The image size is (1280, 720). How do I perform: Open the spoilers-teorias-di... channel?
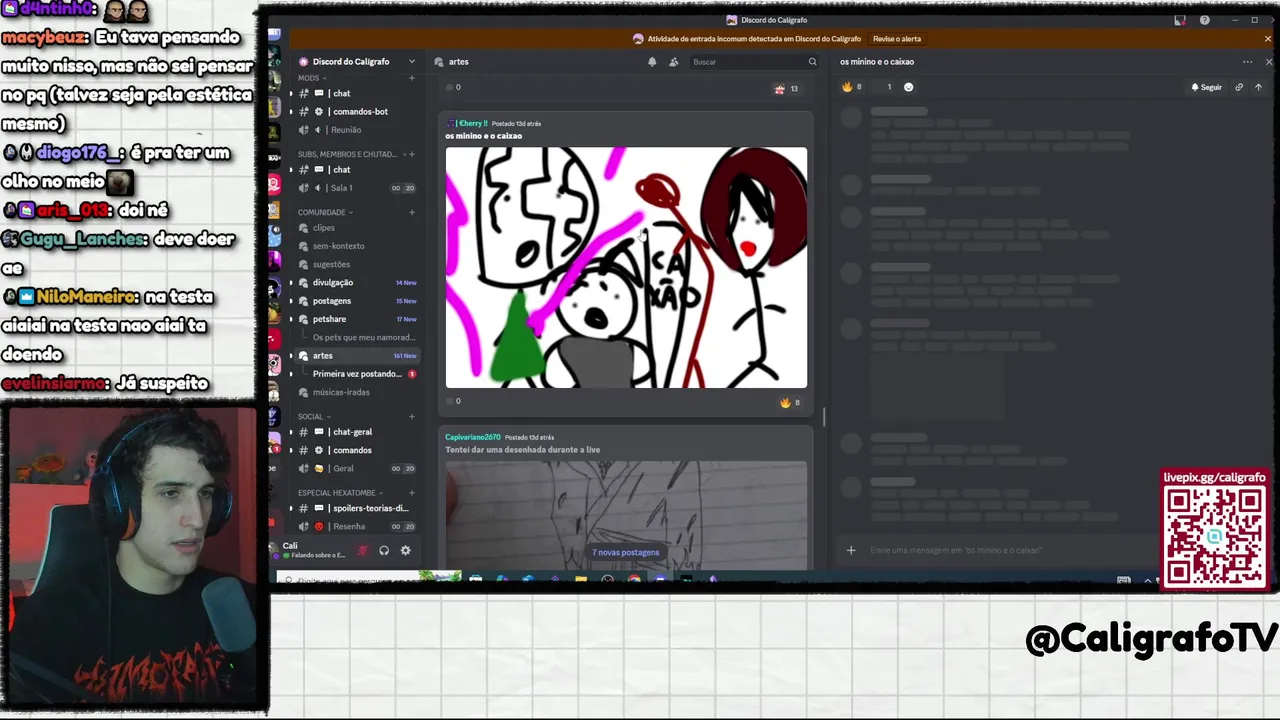pyautogui.click(x=354, y=508)
